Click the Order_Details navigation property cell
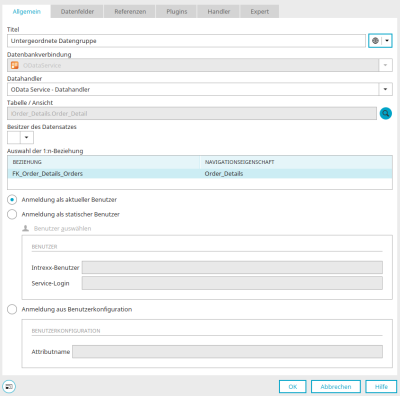Image resolution: width=400 pixels, height=396 pixels. 296,174
